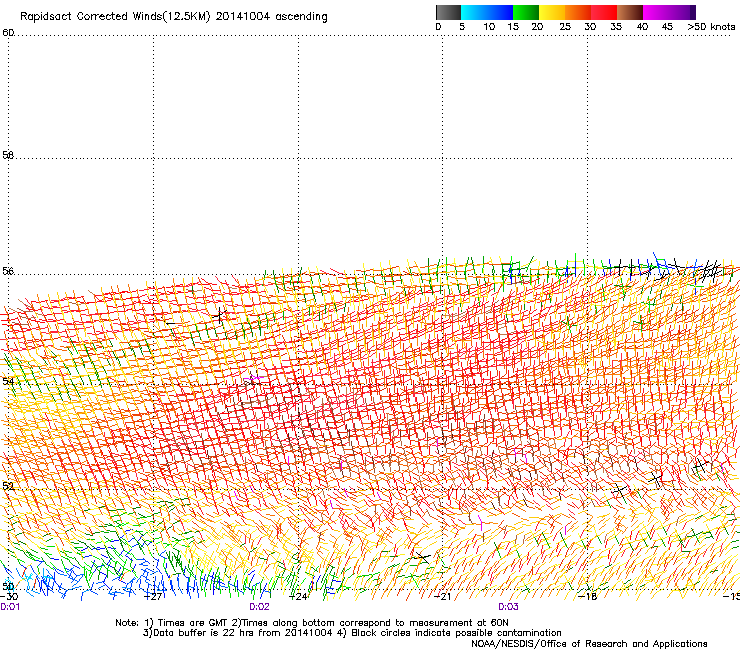Choose the brown 35-40 knots color band
740x650 pixels.
630,12
